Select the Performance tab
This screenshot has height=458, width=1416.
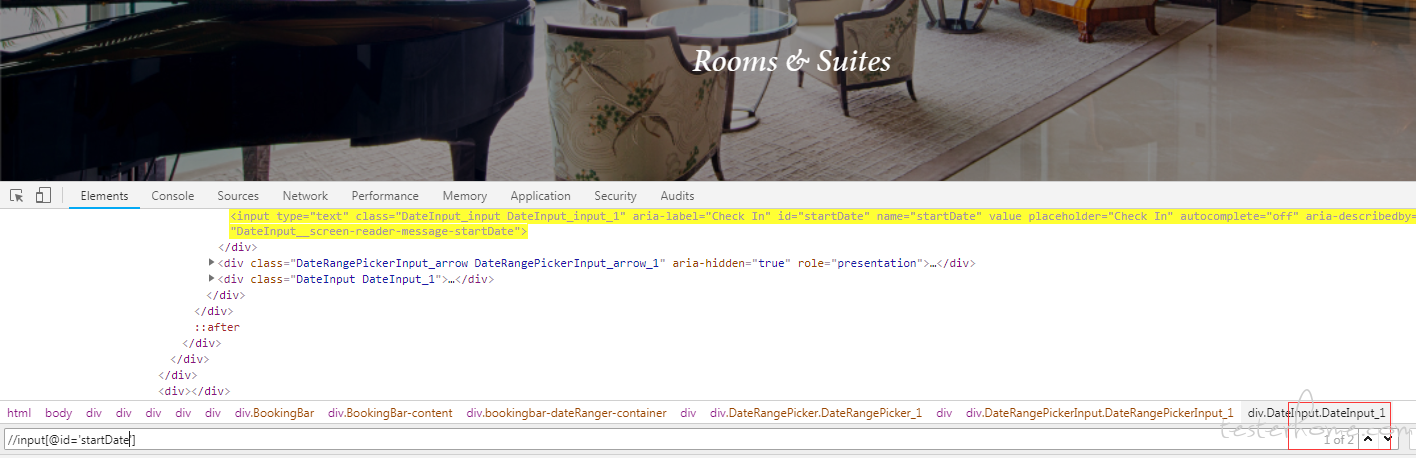coord(385,196)
